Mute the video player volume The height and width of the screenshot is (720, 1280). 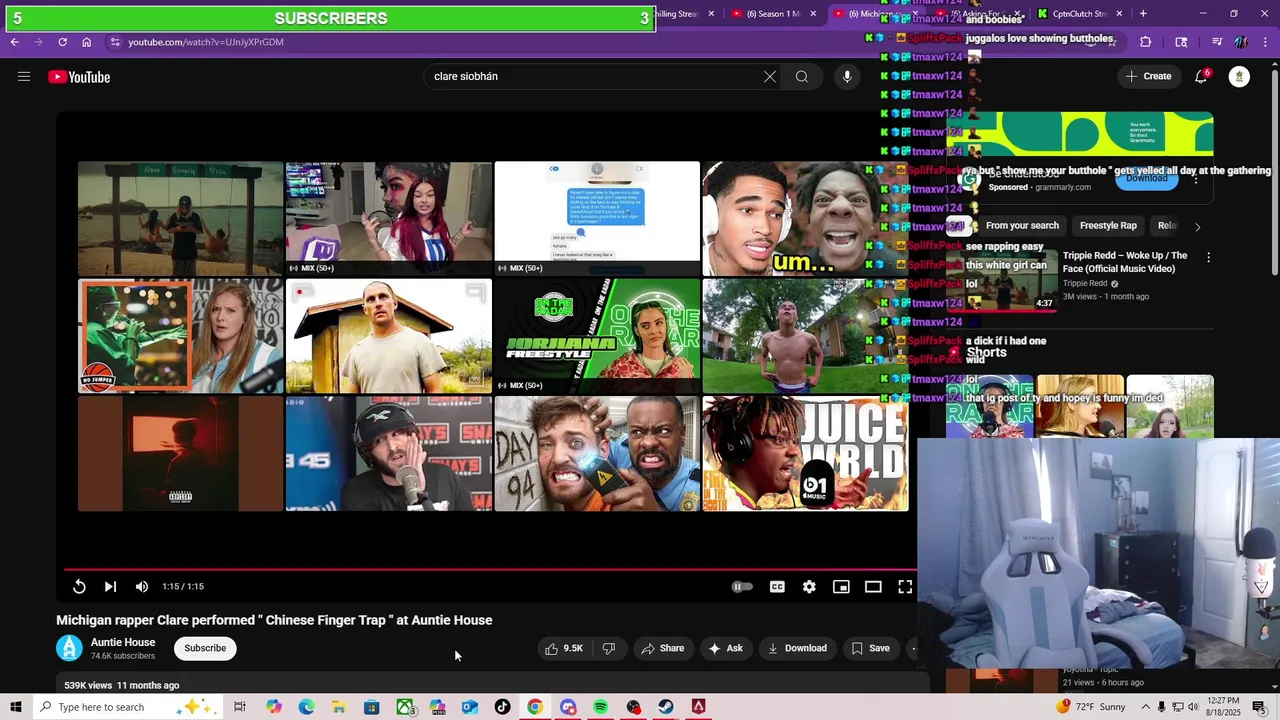pos(142,587)
